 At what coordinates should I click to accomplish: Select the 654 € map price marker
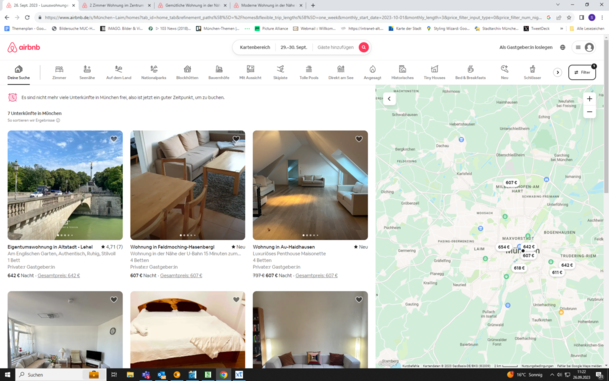coord(503,247)
